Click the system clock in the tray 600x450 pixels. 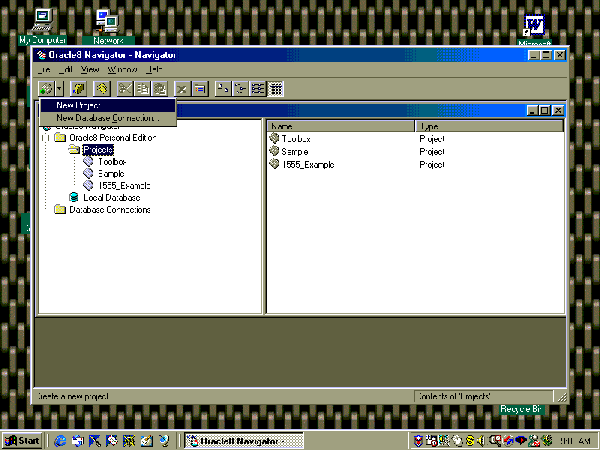[576, 441]
